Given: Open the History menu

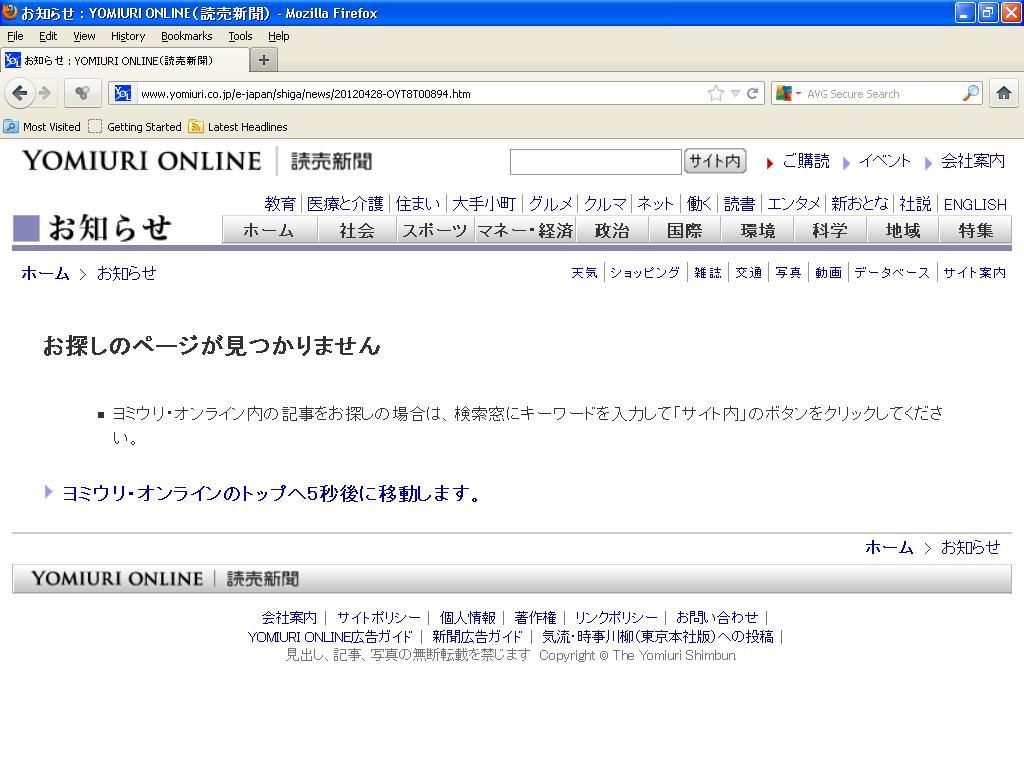Looking at the screenshot, I should click(128, 36).
